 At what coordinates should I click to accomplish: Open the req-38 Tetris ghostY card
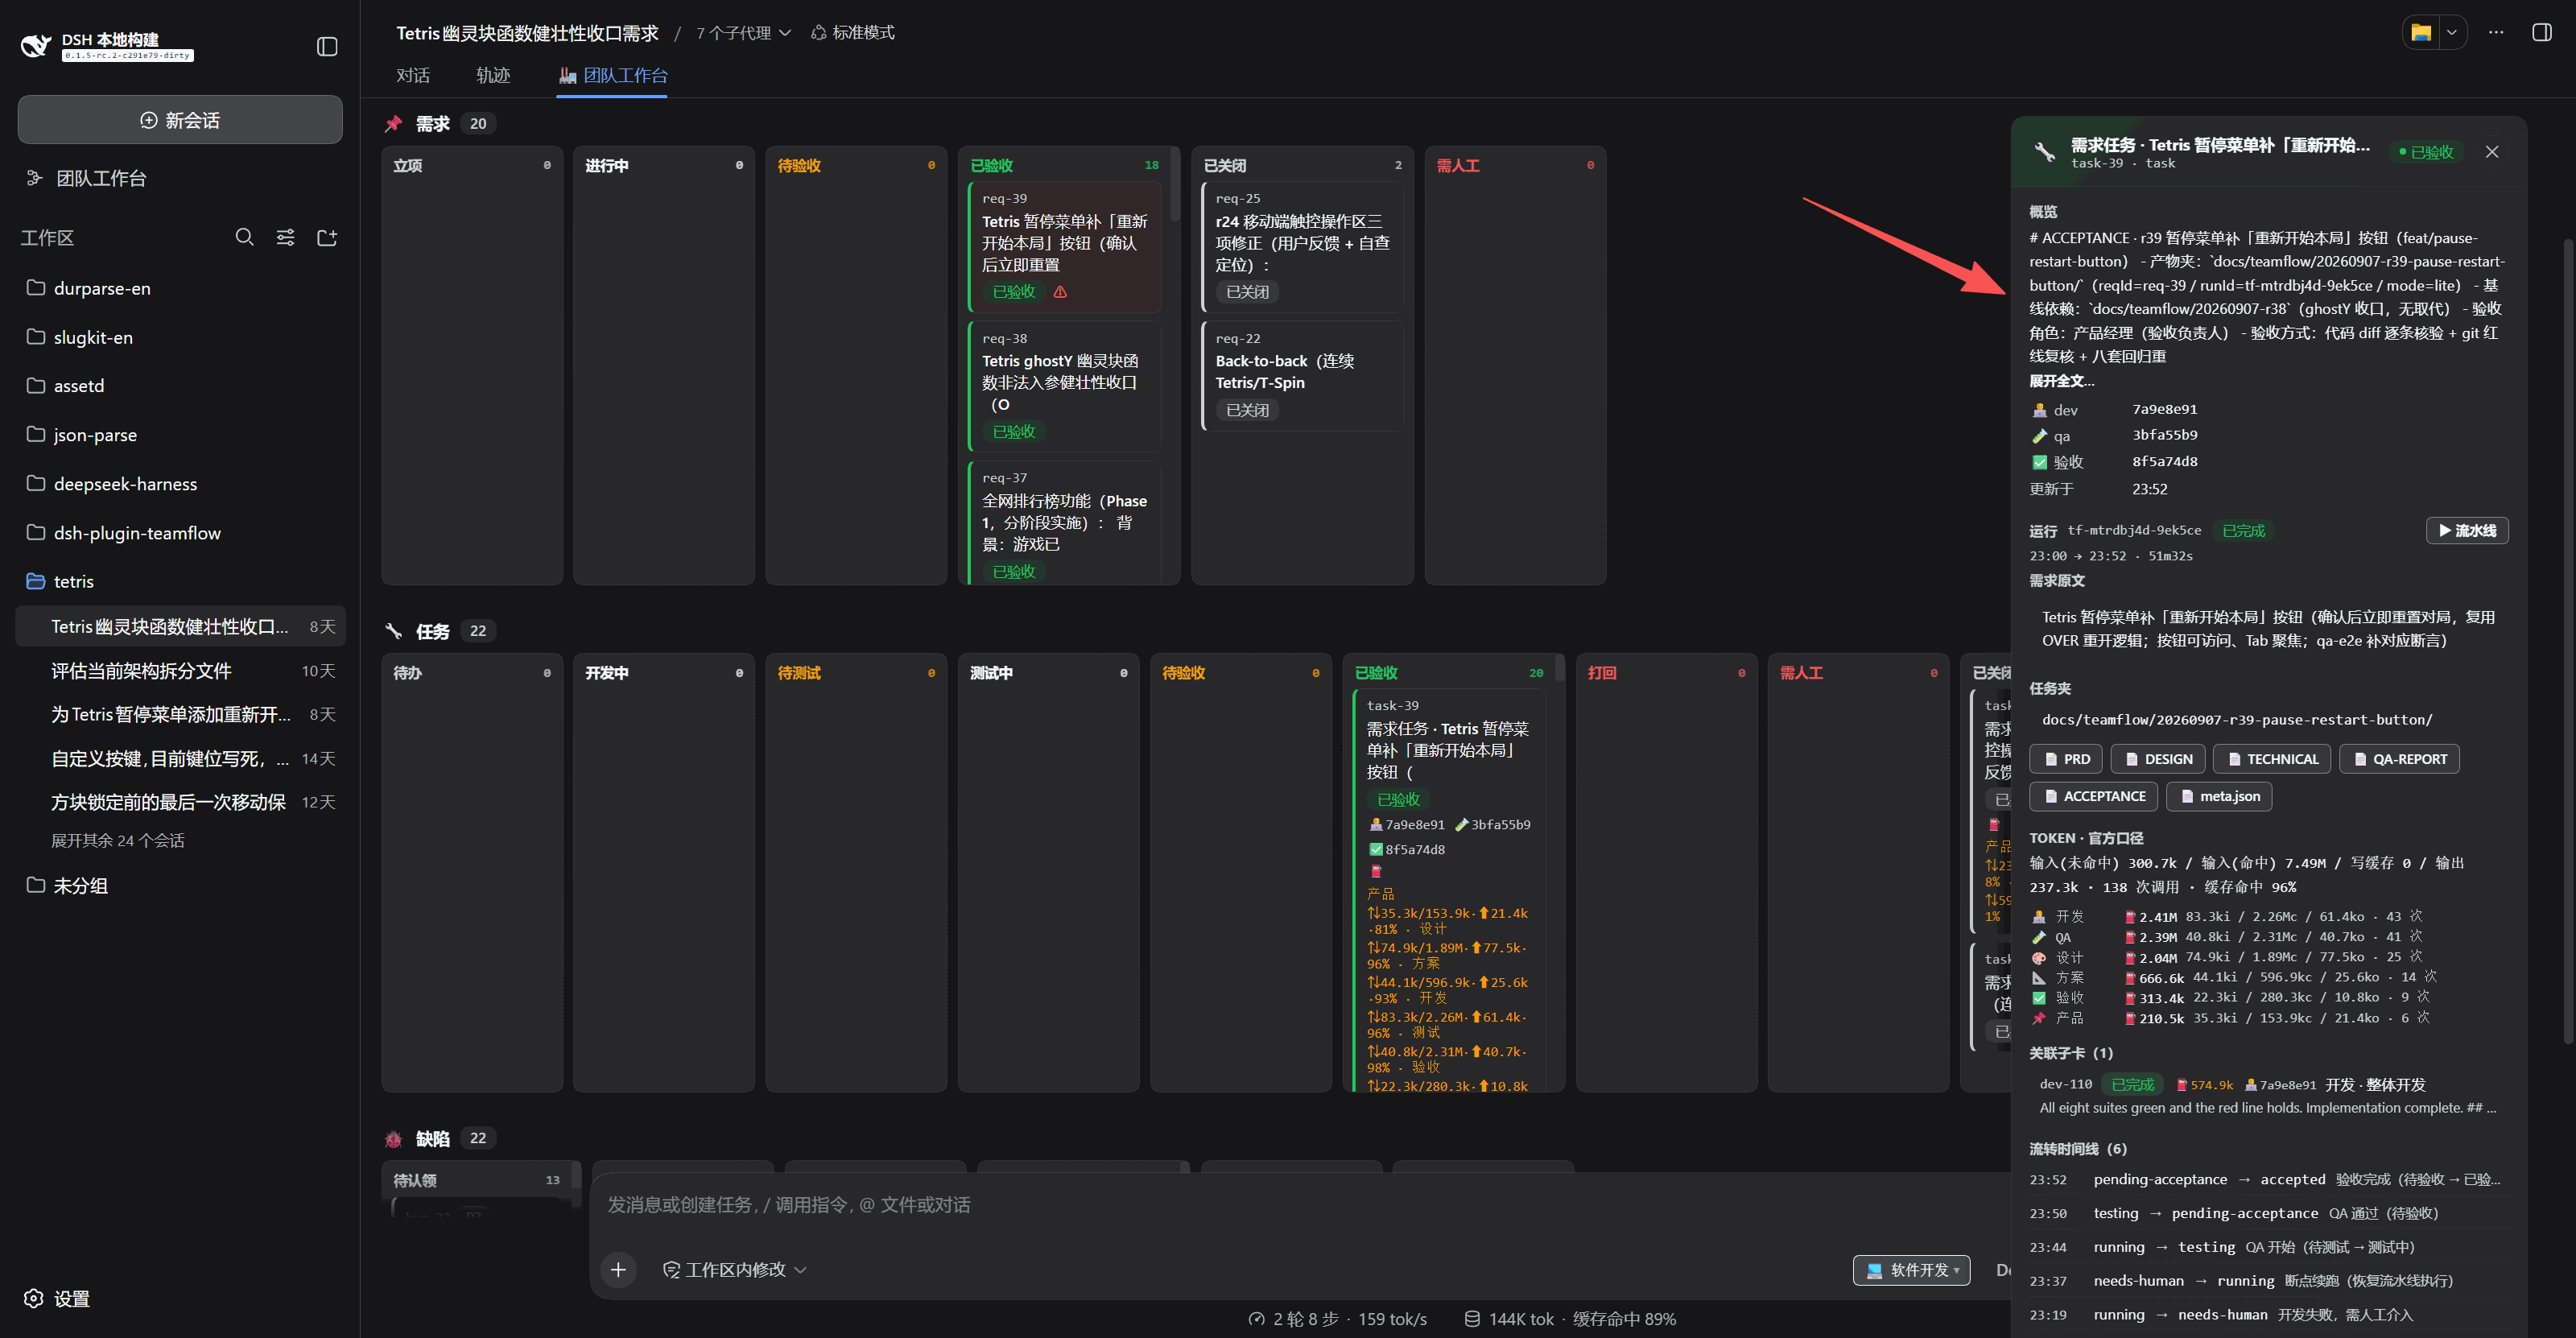pyautogui.click(x=1064, y=386)
